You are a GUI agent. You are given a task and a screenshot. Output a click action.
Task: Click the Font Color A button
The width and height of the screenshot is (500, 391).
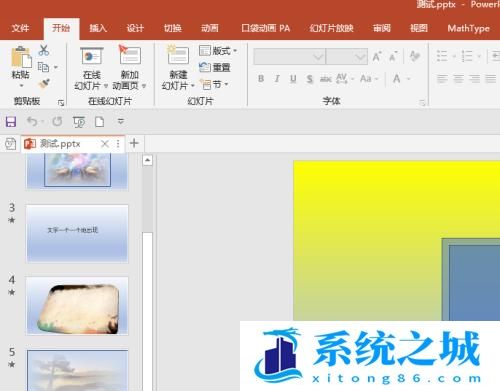coord(397,79)
